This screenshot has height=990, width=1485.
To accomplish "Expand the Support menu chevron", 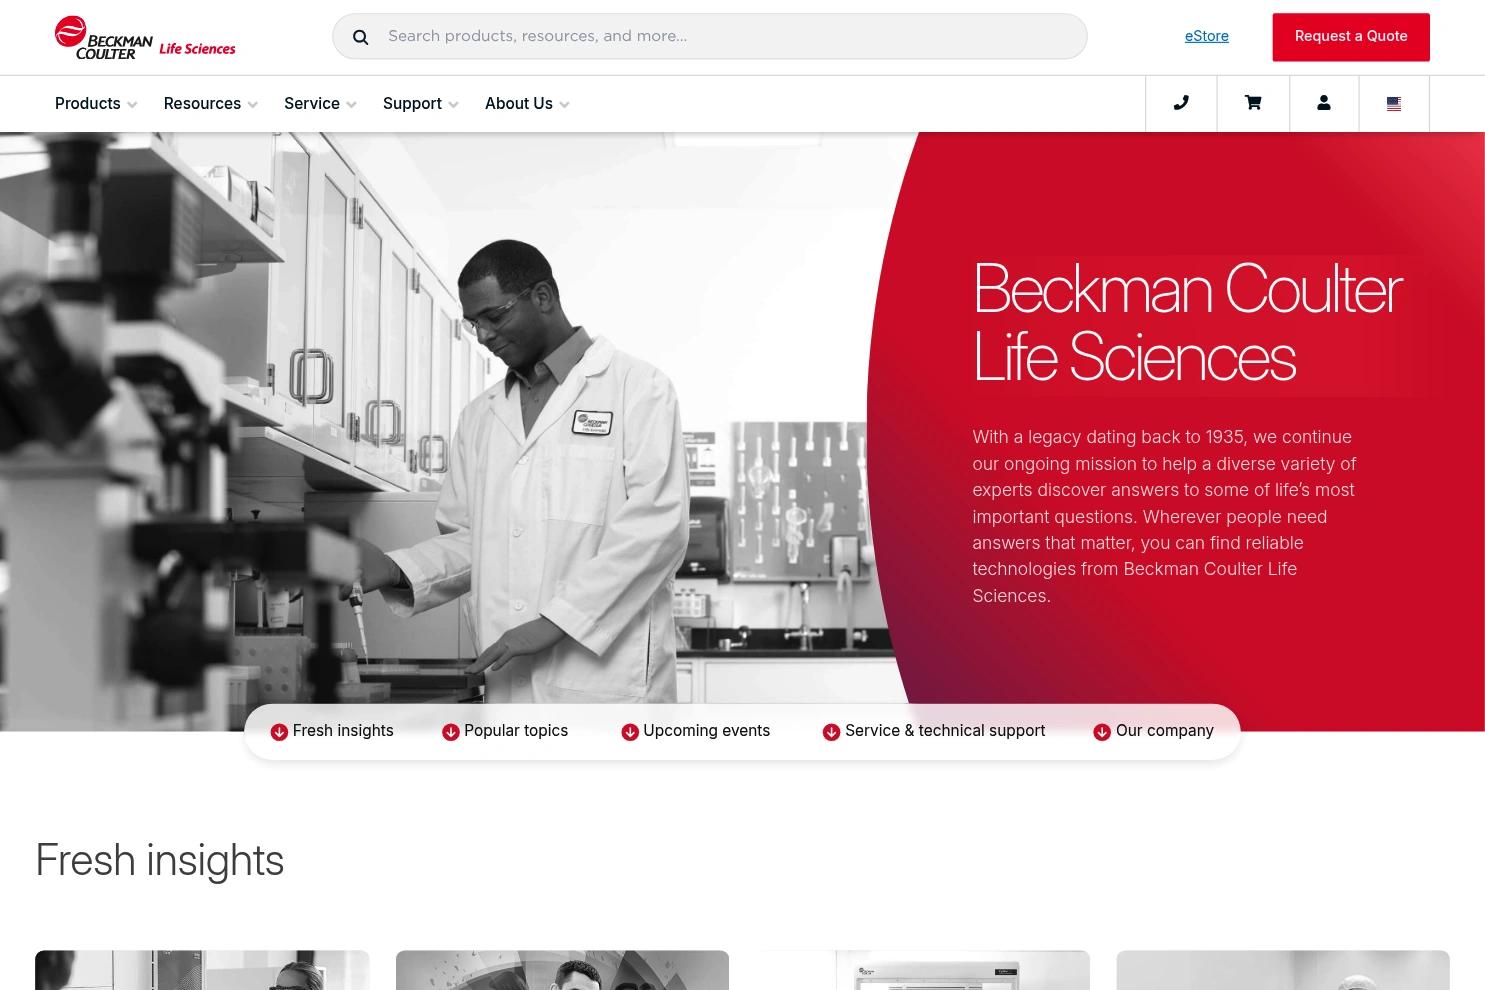I will click(x=453, y=105).
